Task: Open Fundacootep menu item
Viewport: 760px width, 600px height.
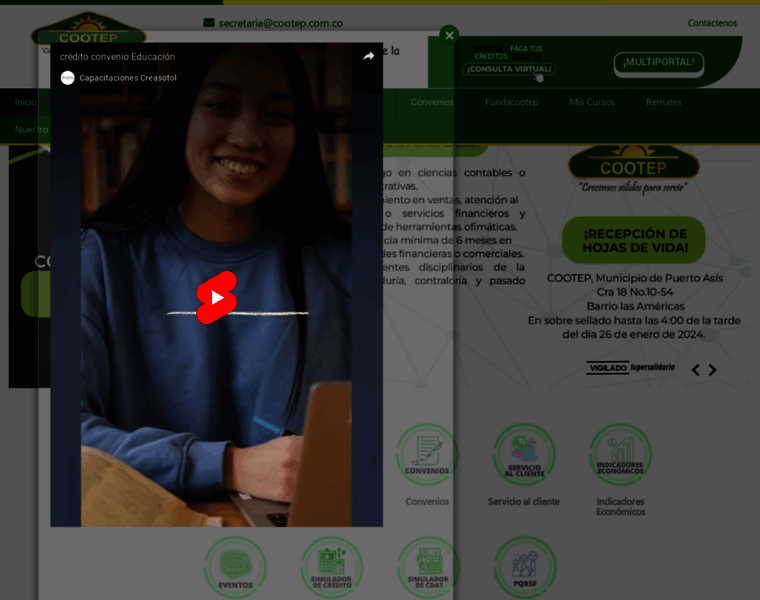Action: [511, 102]
